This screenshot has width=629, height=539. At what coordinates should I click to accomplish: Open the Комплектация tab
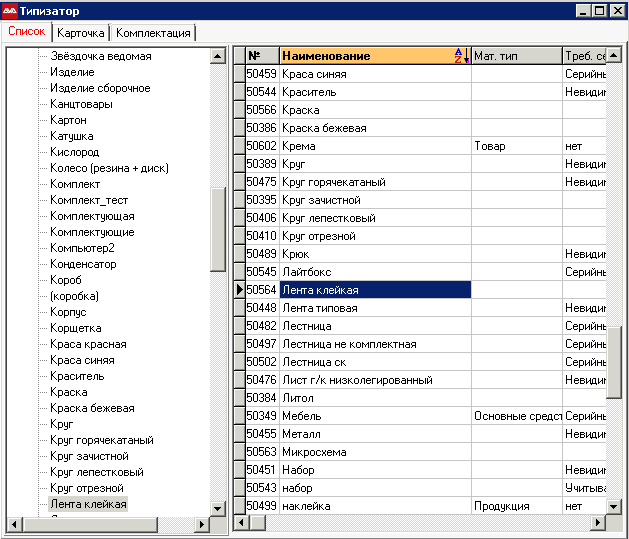click(x=153, y=33)
